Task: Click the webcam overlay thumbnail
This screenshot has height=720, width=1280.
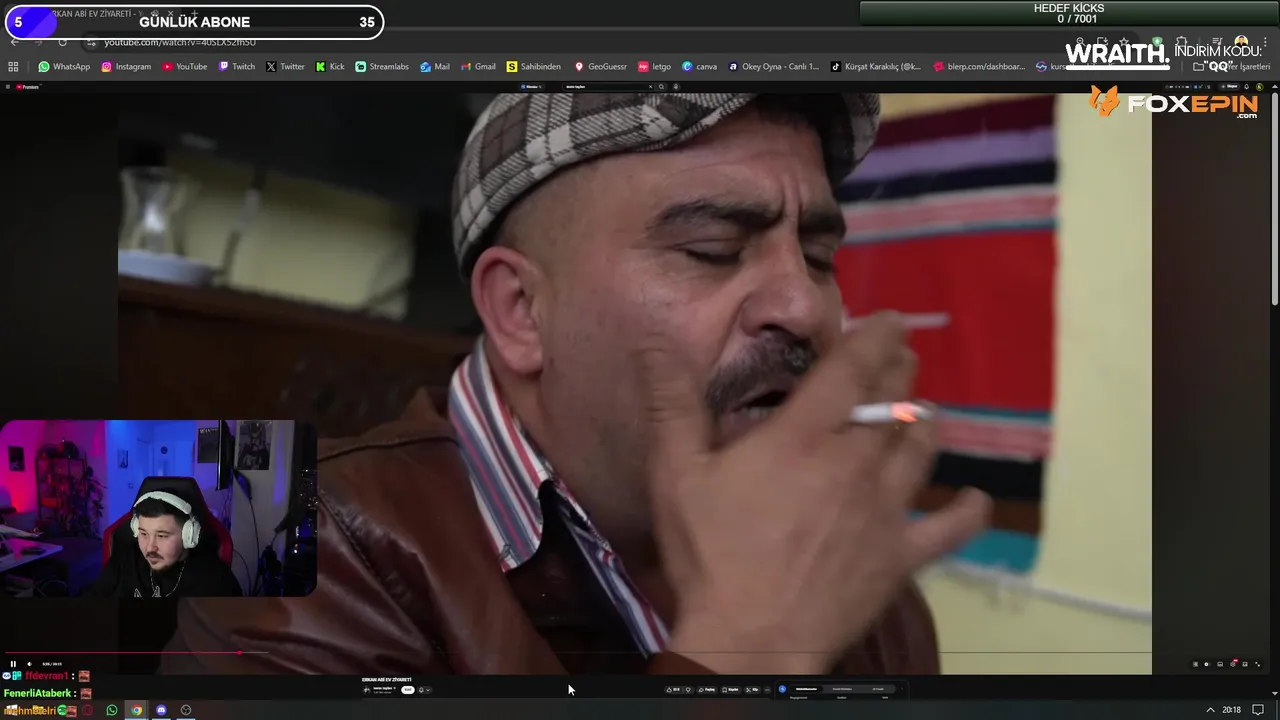Action: (x=158, y=508)
